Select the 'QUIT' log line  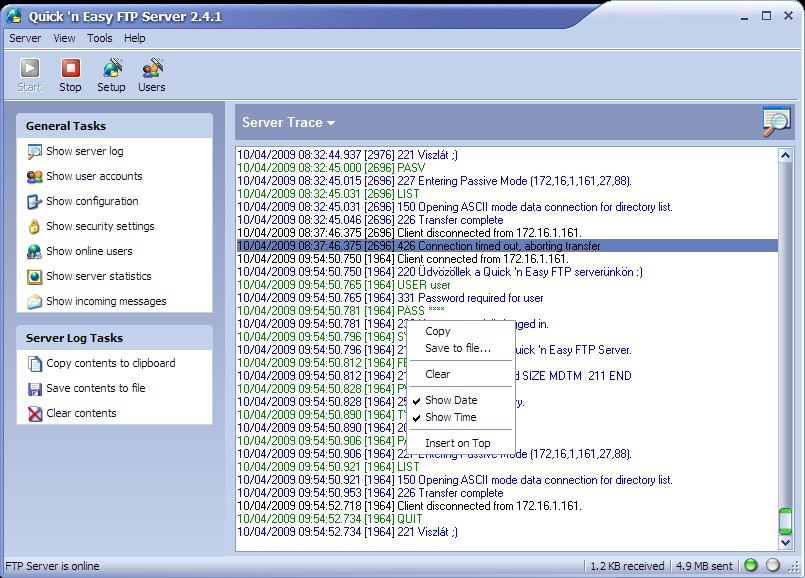coord(330,519)
